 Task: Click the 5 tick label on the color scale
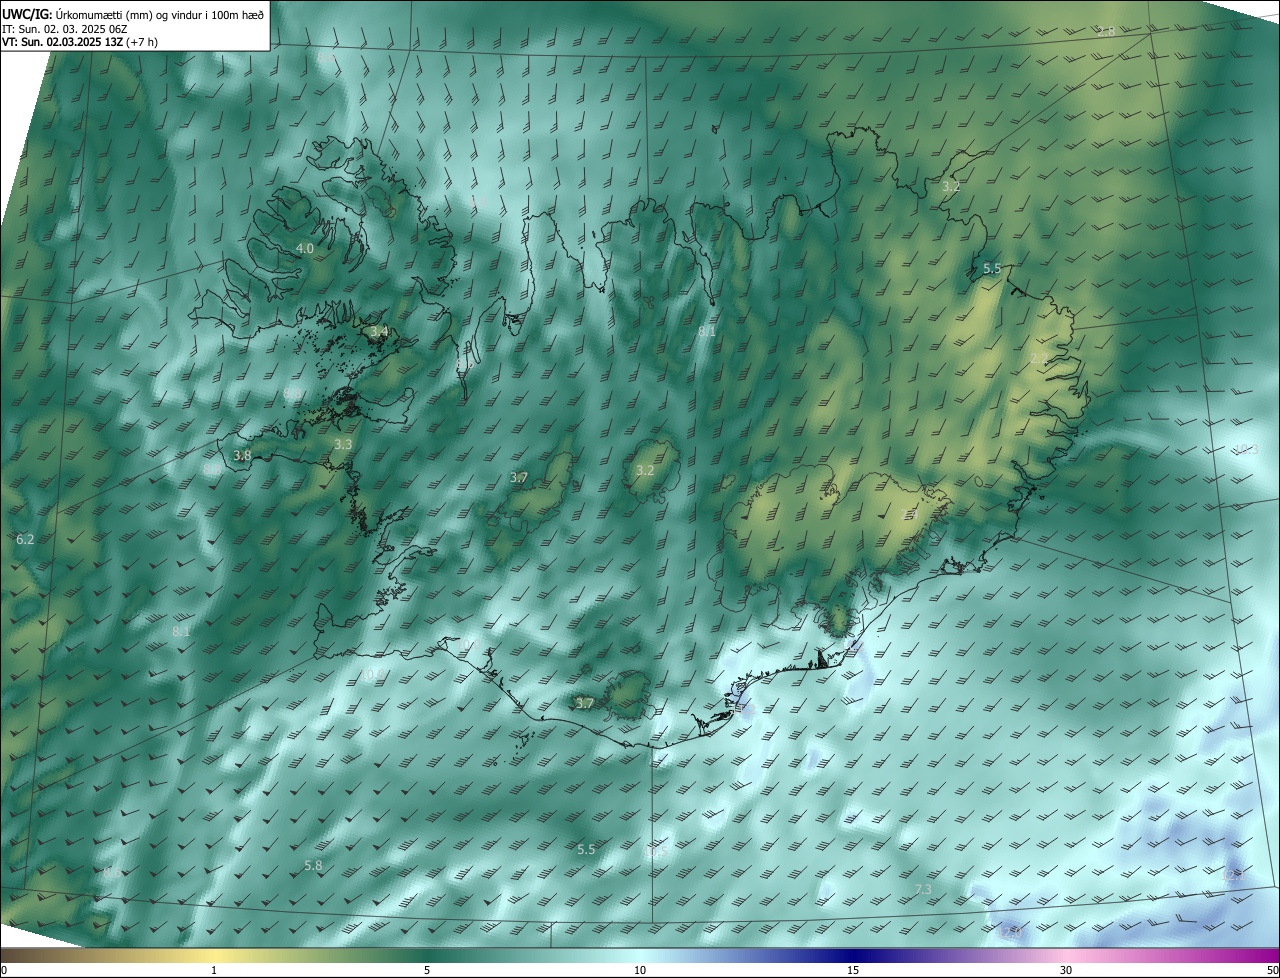pos(427,970)
